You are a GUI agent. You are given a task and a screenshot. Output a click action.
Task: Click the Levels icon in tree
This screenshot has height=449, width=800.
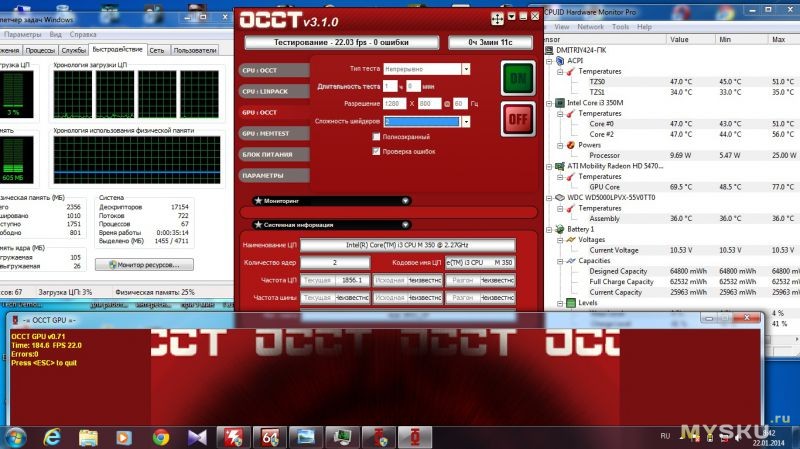[571, 303]
